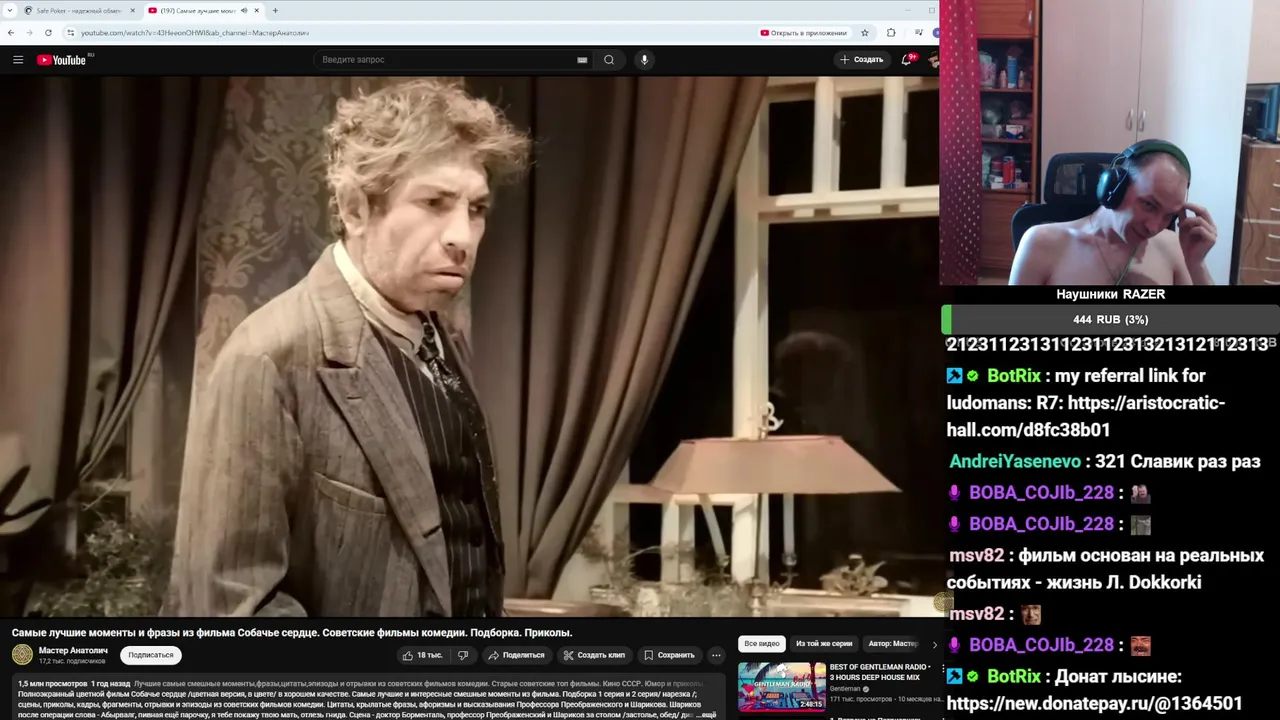Open the new.donatepay.ru link in chat
The image size is (1280, 720).
1095,704
